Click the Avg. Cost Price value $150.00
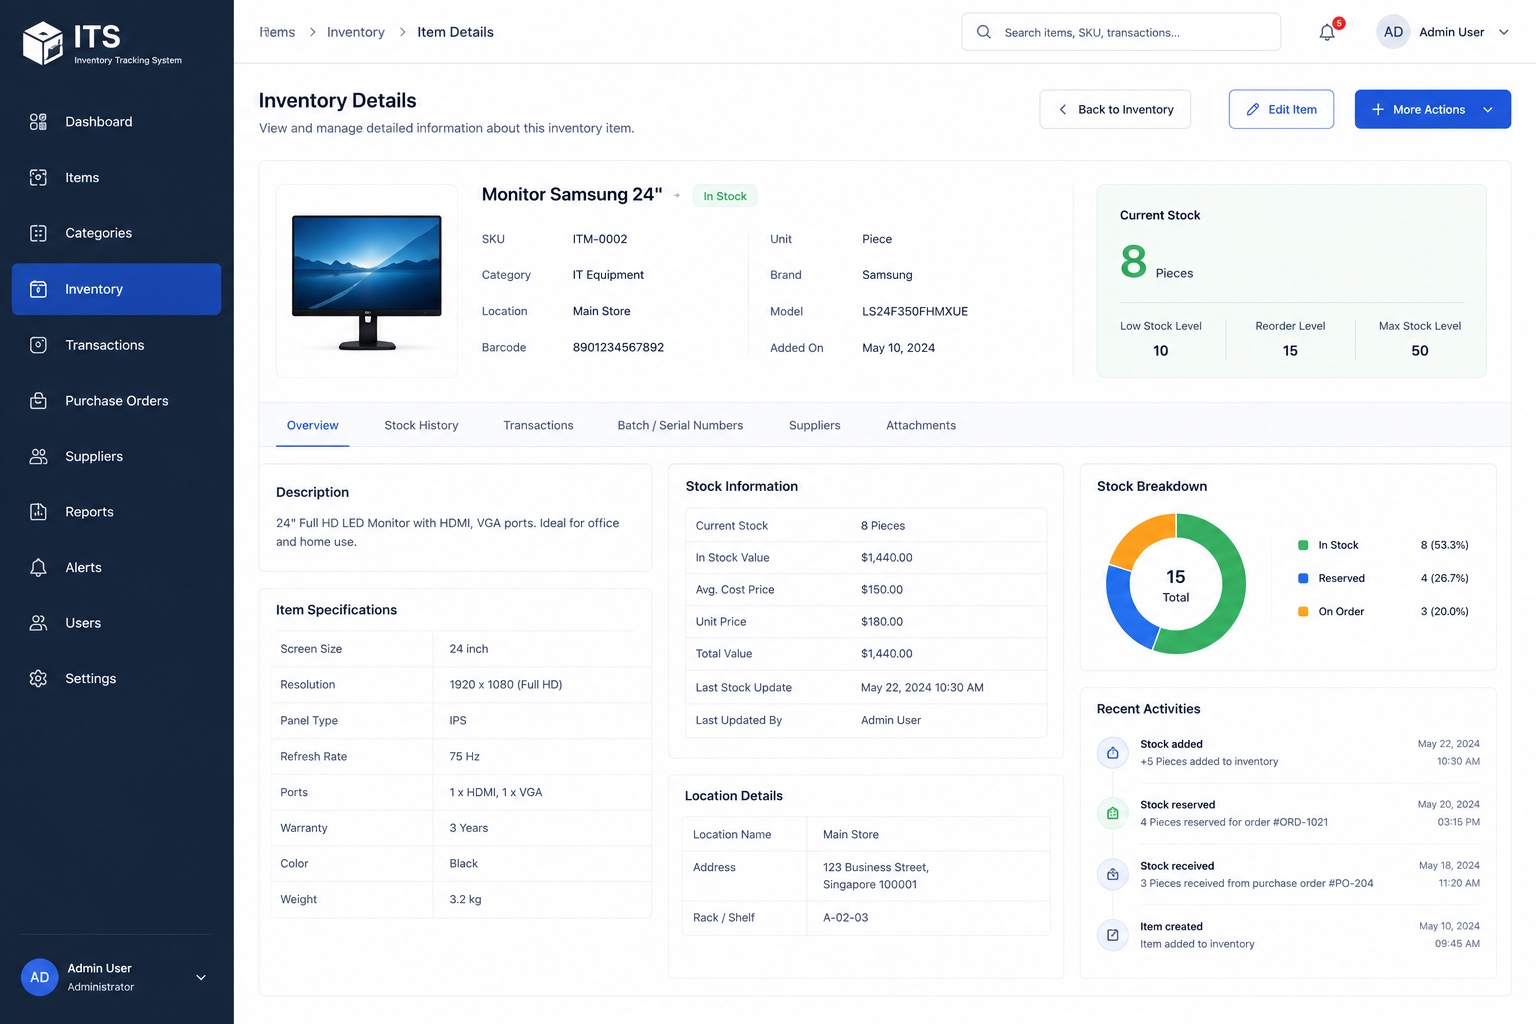The width and height of the screenshot is (1536, 1024). click(882, 590)
